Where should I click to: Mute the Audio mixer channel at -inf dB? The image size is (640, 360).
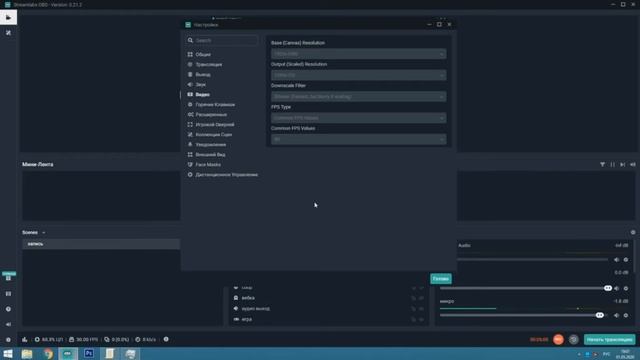coord(616,260)
